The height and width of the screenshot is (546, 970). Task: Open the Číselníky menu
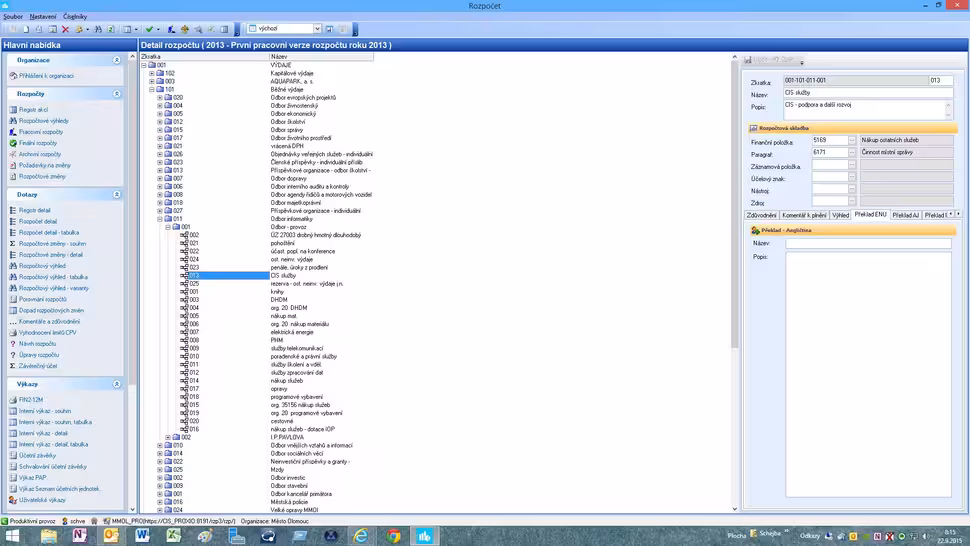[75, 16]
